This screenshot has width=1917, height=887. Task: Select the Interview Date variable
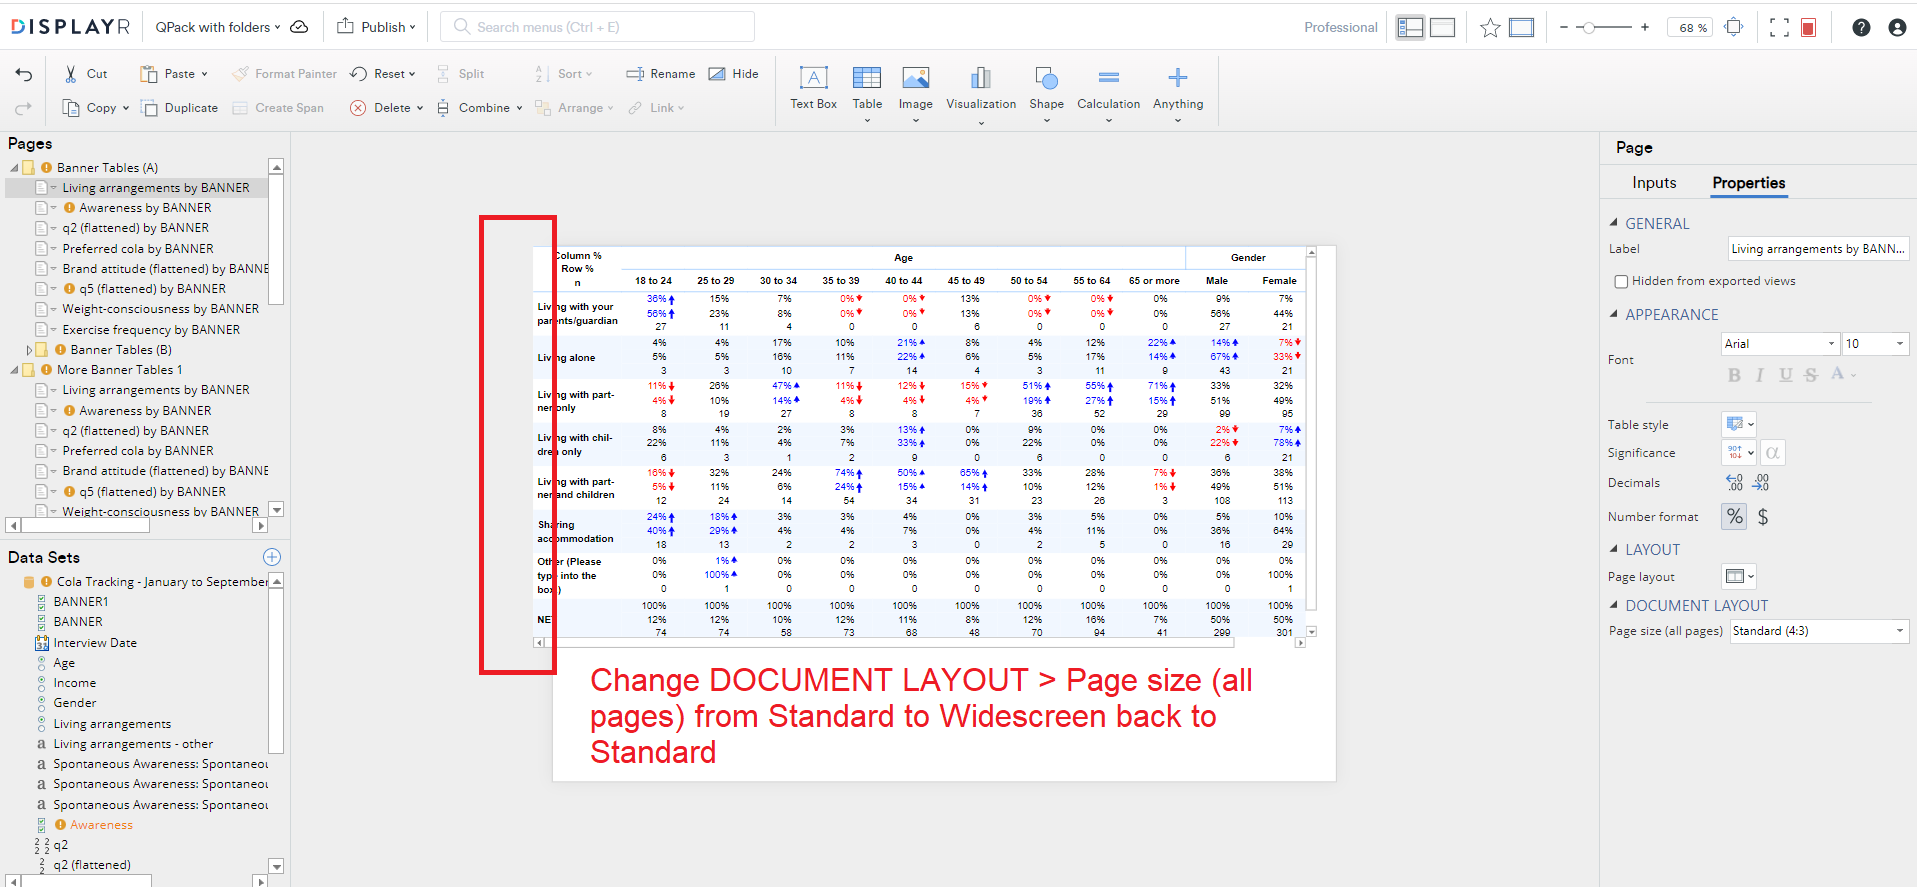tap(95, 643)
